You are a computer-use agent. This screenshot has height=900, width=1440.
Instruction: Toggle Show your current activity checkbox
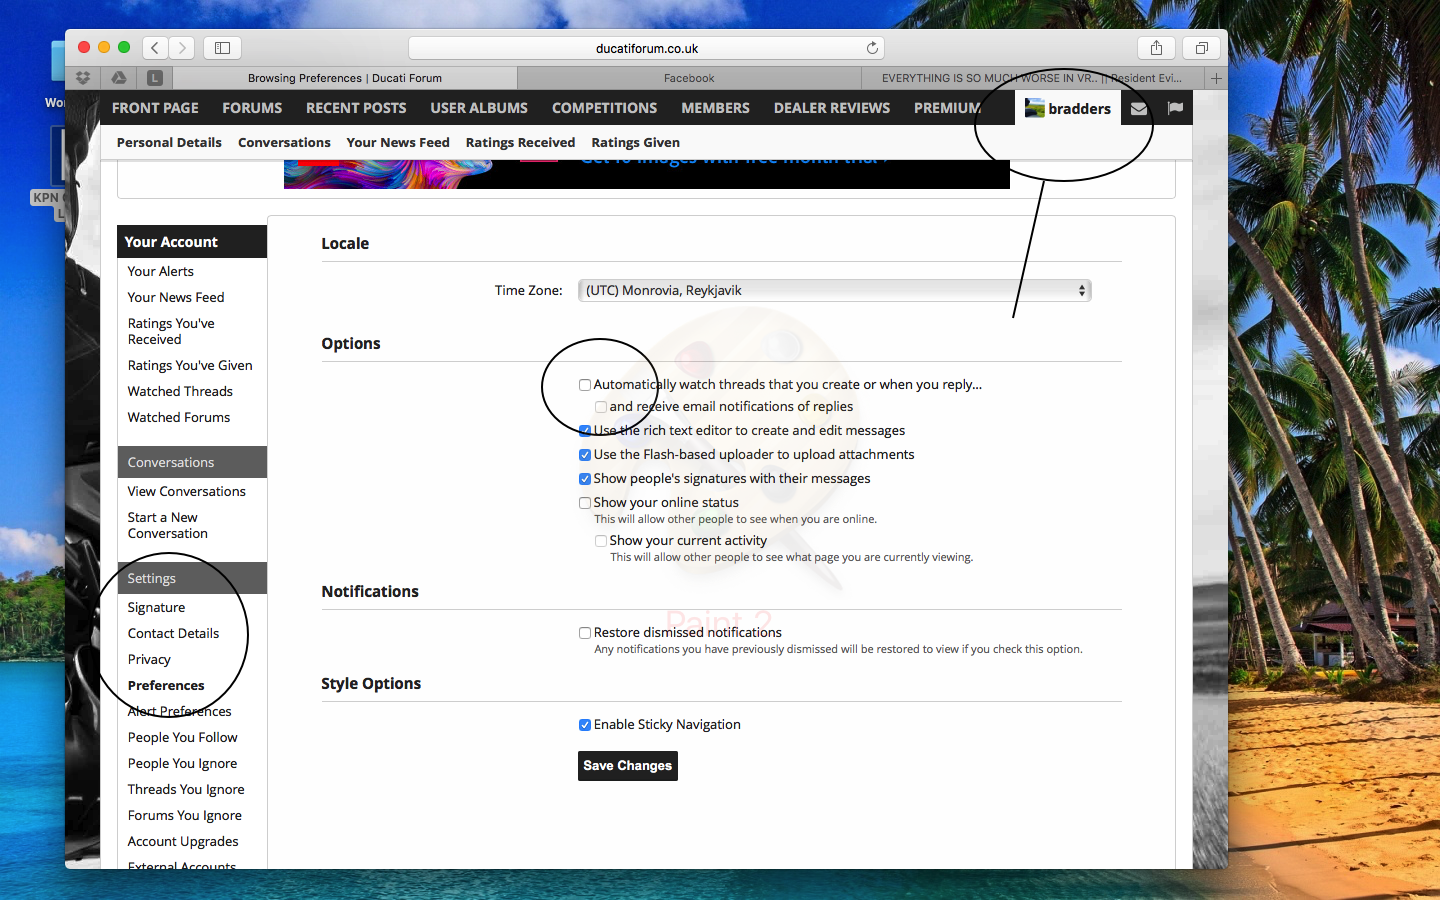[x=601, y=541]
